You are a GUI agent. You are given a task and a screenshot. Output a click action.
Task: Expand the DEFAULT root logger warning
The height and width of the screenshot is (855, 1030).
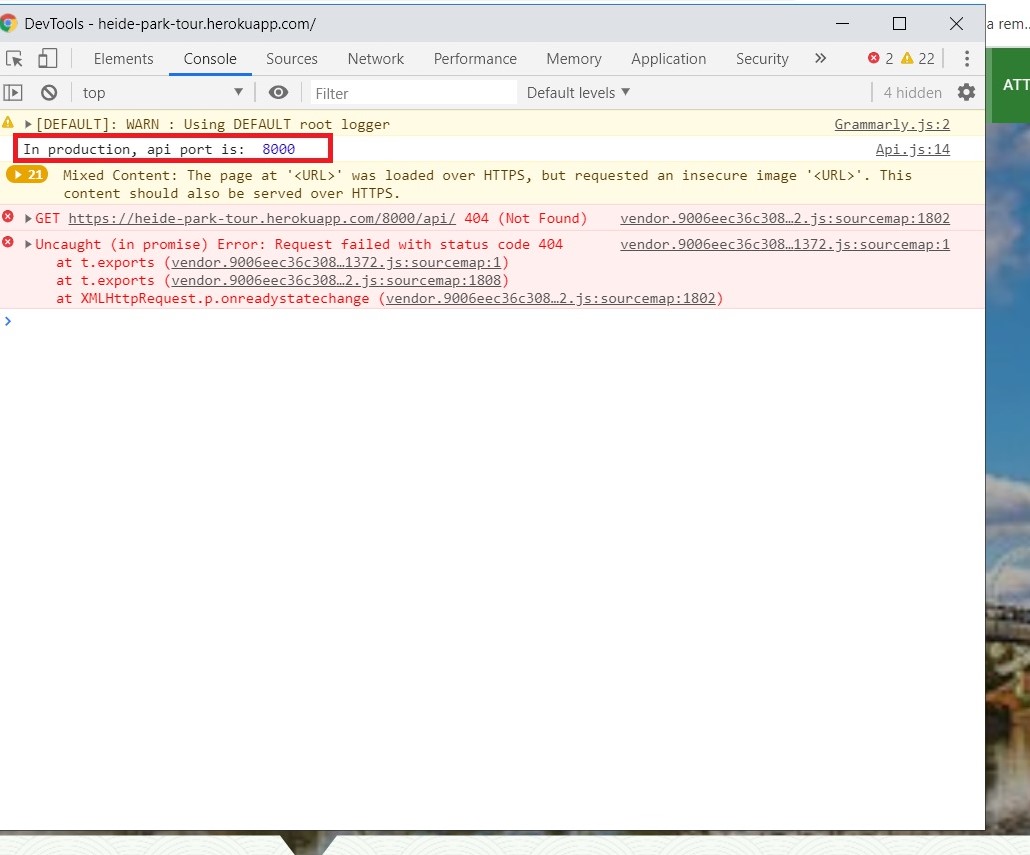pyautogui.click(x=27, y=124)
